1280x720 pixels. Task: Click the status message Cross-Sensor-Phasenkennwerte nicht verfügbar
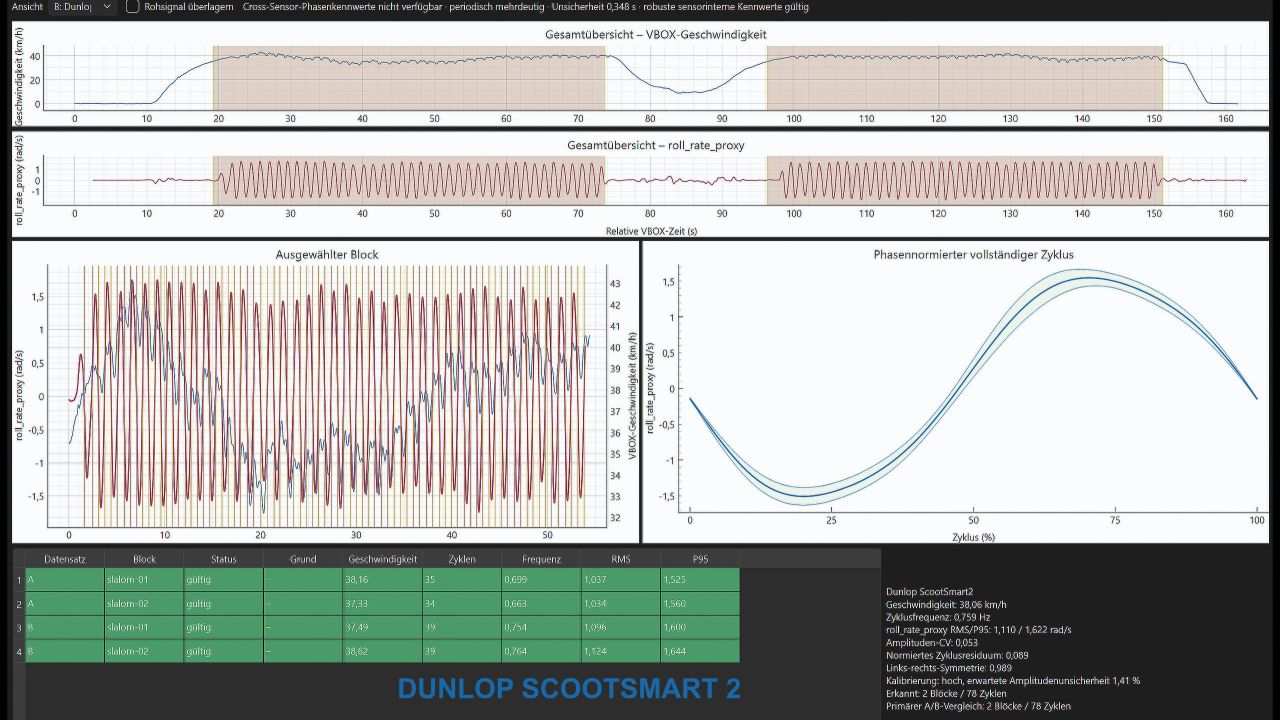343,7
